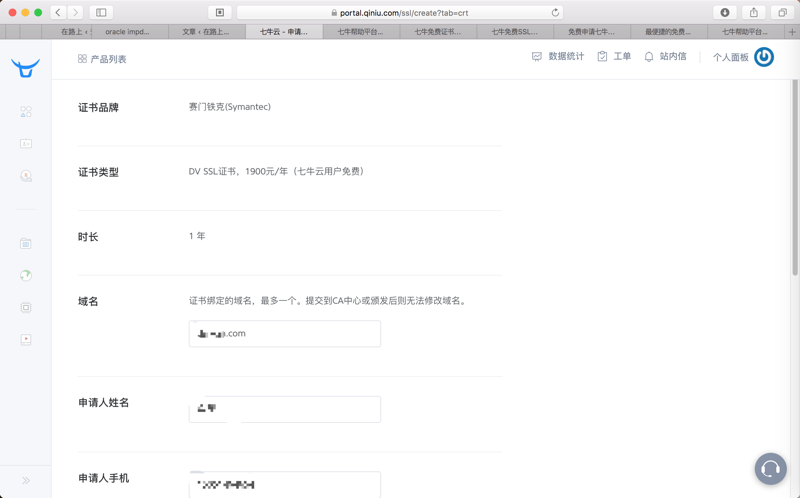Switch to the 七牛免费SSL tab

click(x=515, y=32)
